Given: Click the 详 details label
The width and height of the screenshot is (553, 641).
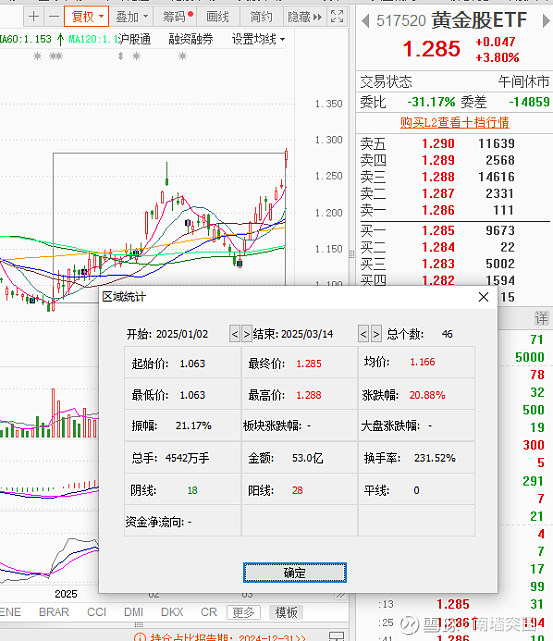Looking at the screenshot, I should click(x=542, y=318).
